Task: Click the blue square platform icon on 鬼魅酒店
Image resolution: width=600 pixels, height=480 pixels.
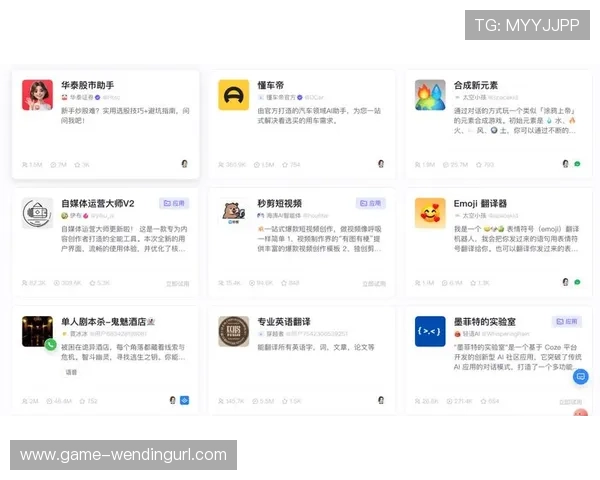Action: (x=184, y=400)
